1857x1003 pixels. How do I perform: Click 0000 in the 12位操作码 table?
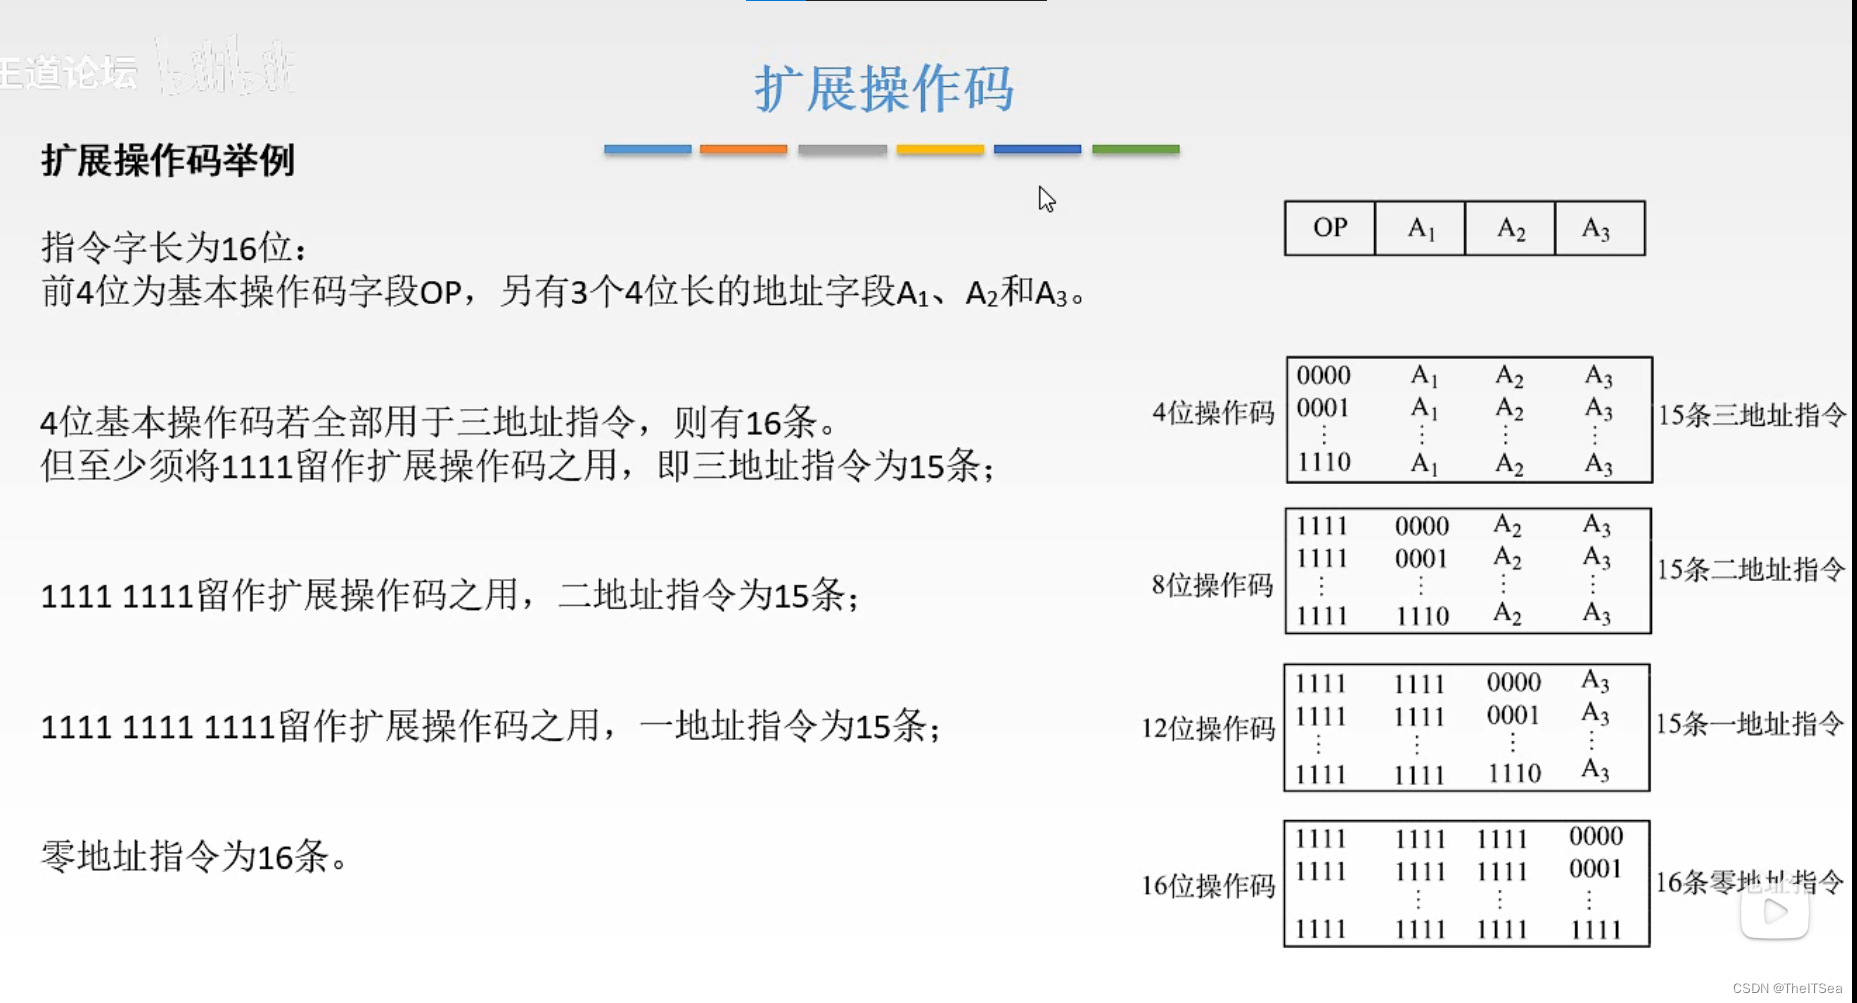pos(1514,683)
